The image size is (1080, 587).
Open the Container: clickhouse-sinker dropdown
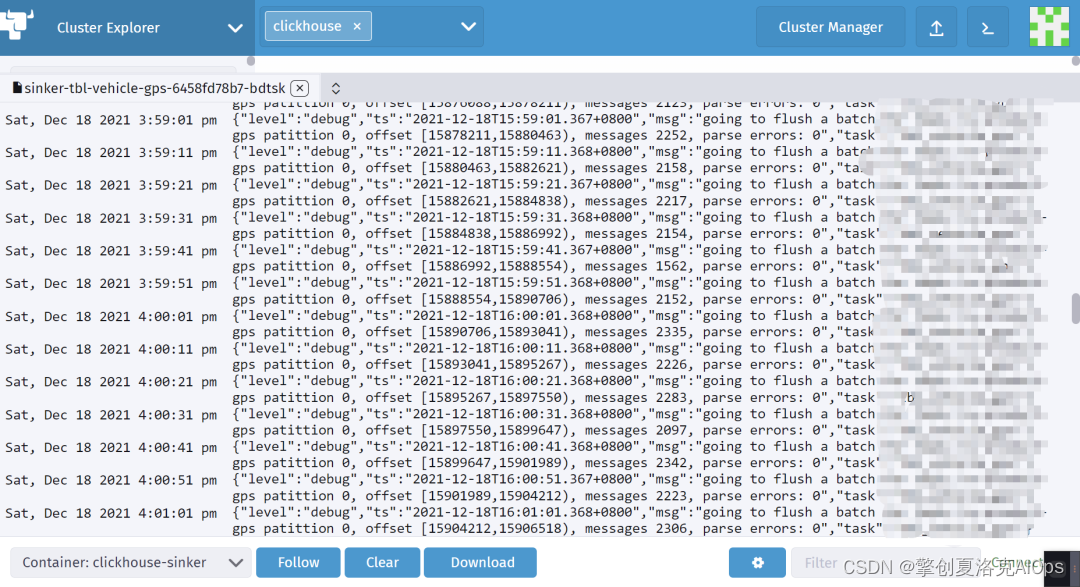129,562
